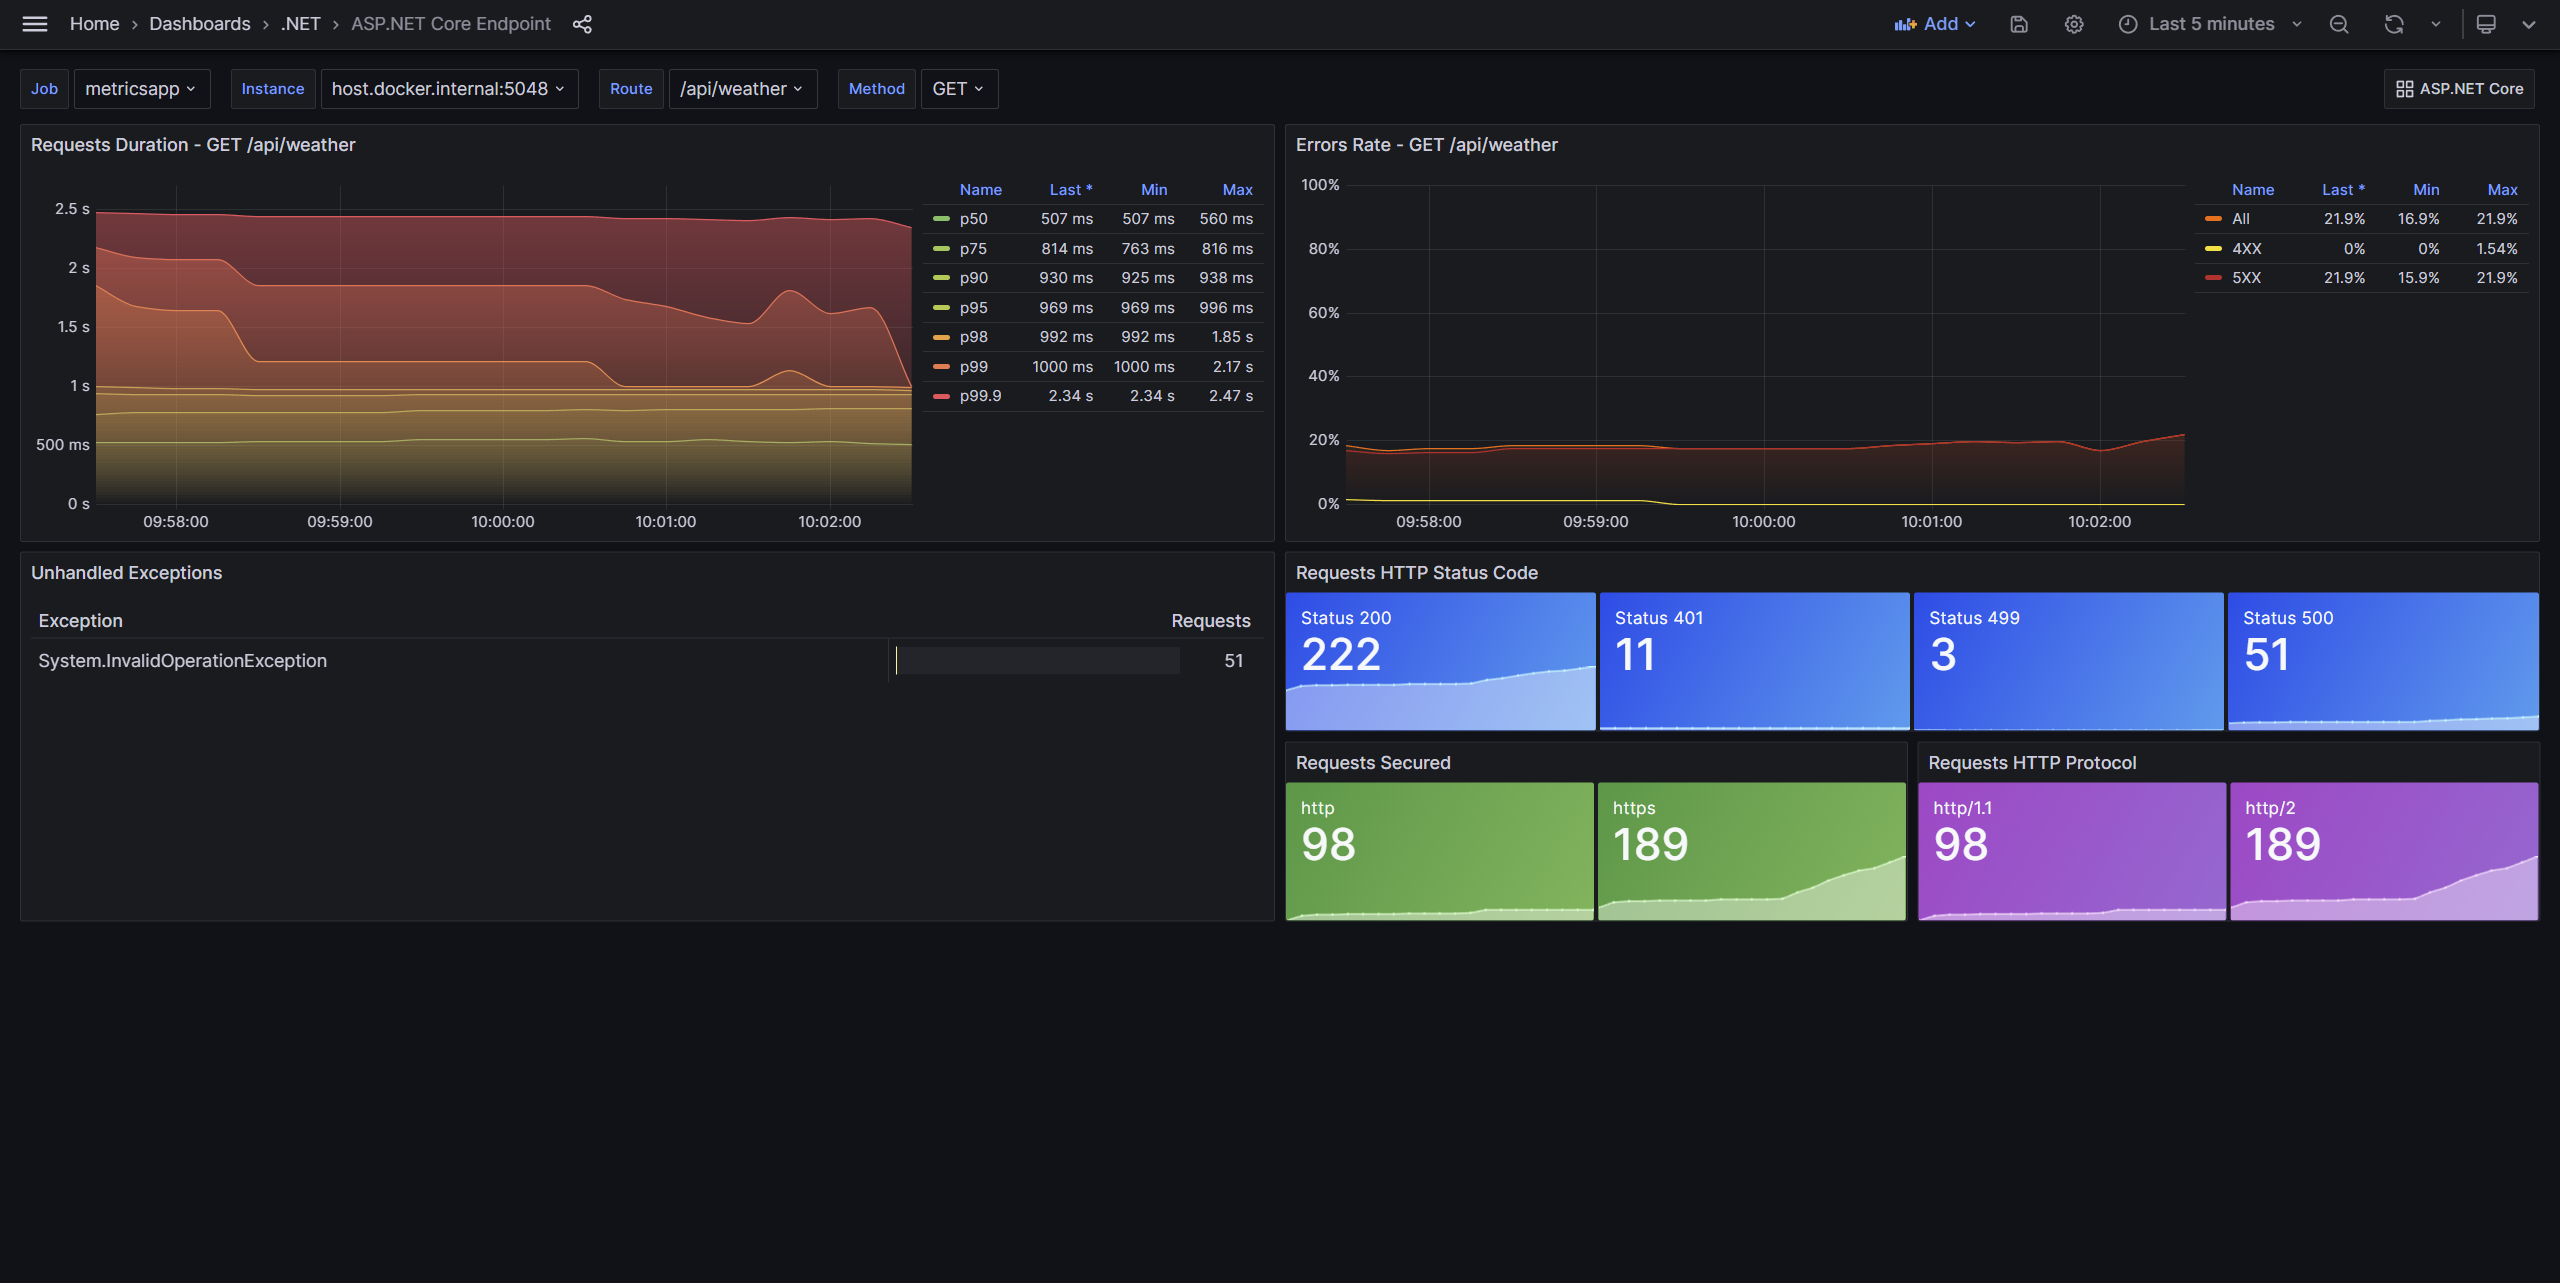Toggle p99.9 series visibility in legend

click(980, 396)
